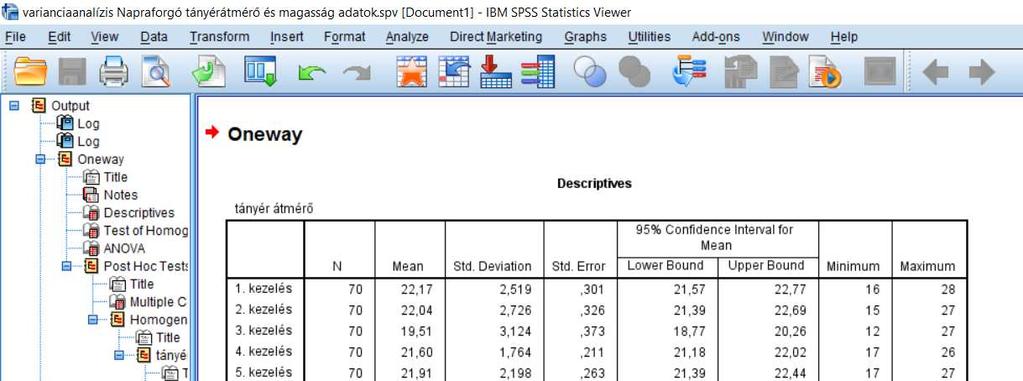
Task: Collapse the Output root node
Action: 14,106
